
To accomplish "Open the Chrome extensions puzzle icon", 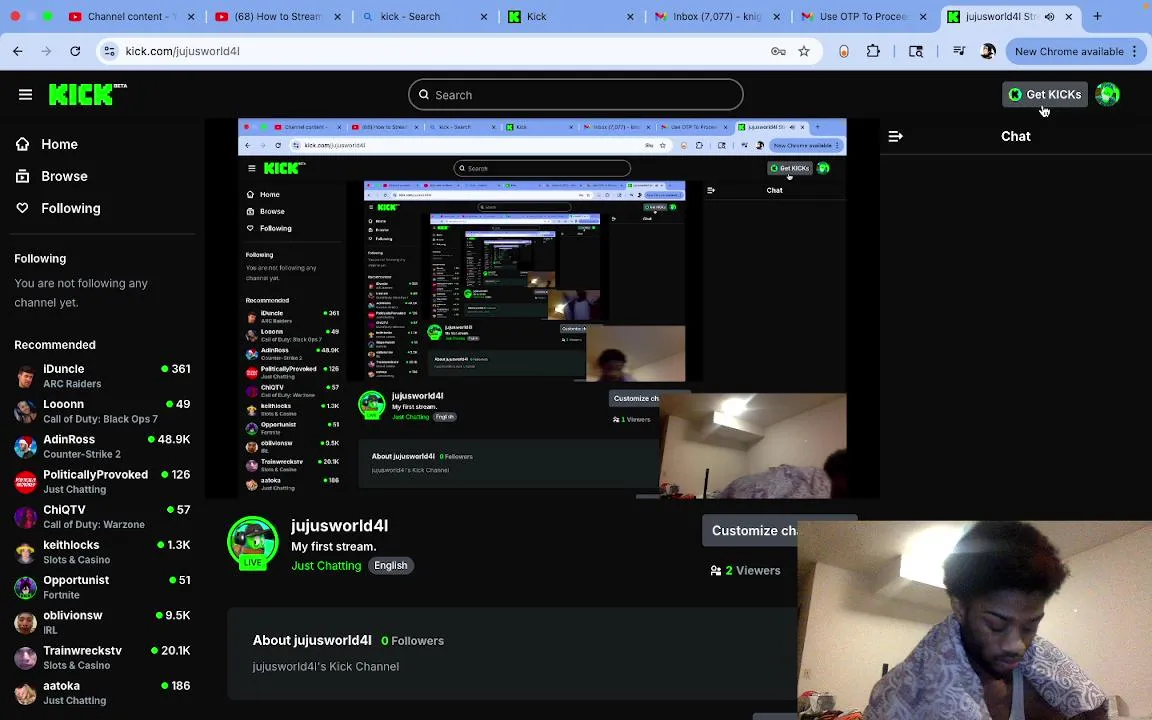I will click(873, 51).
